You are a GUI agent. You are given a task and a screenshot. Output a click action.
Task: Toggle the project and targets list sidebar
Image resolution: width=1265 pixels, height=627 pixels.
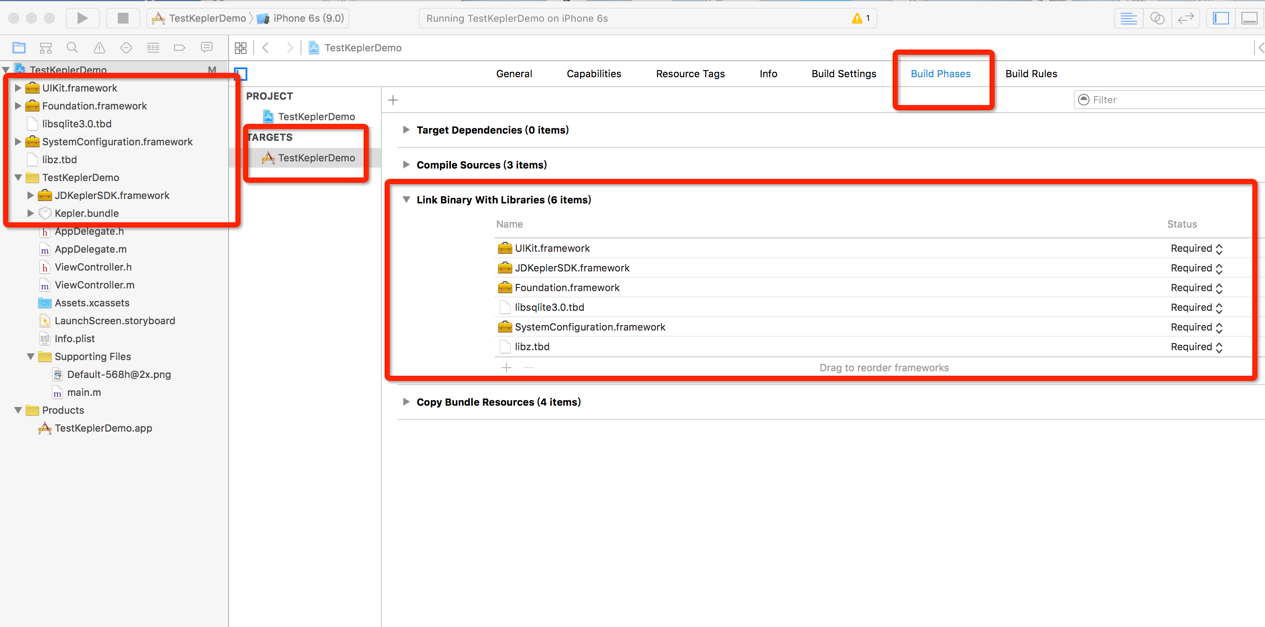click(241, 74)
